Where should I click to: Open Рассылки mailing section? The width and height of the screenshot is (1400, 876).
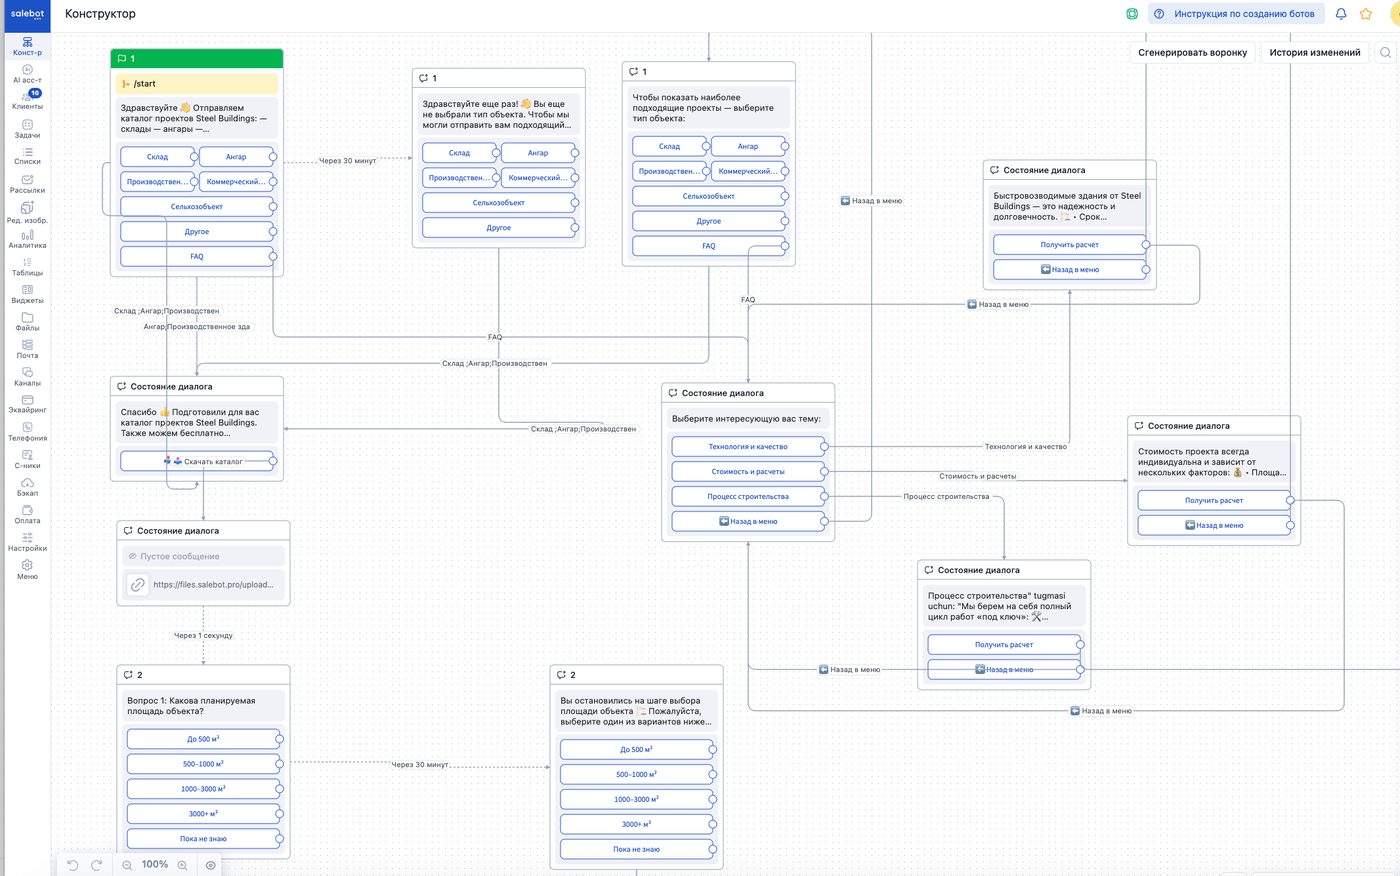[x=27, y=184]
